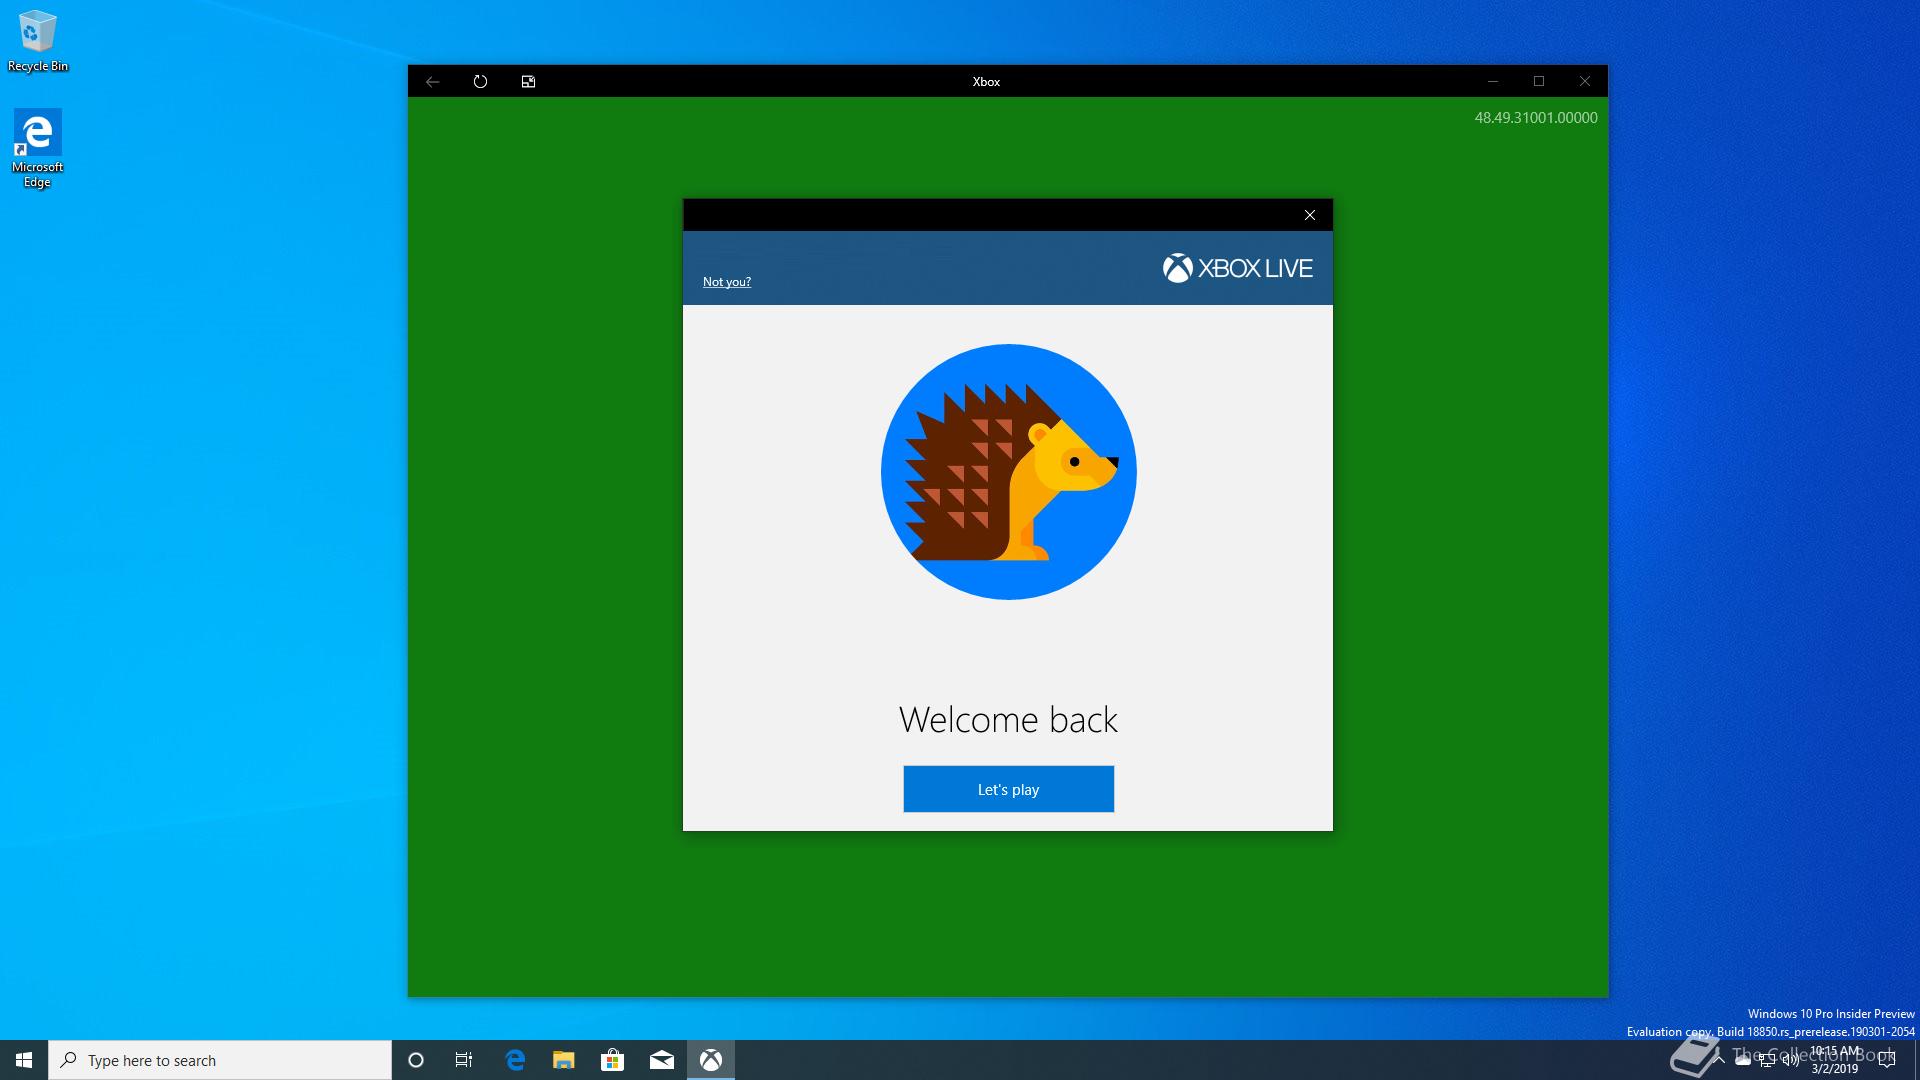Select the hedgehog gamerpic avatar

[x=1008, y=472]
